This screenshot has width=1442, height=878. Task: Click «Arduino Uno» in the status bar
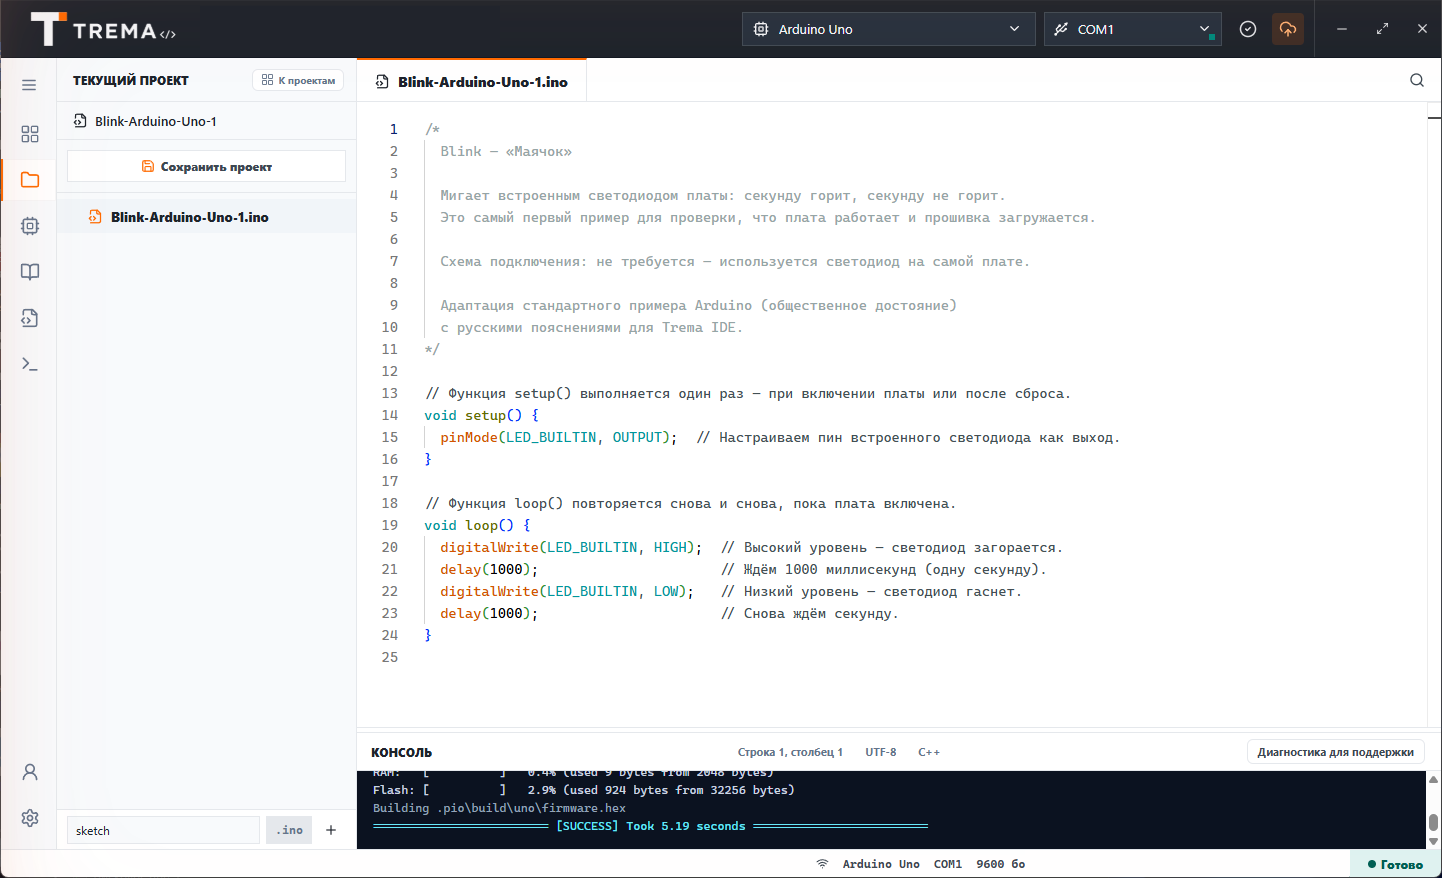point(881,864)
